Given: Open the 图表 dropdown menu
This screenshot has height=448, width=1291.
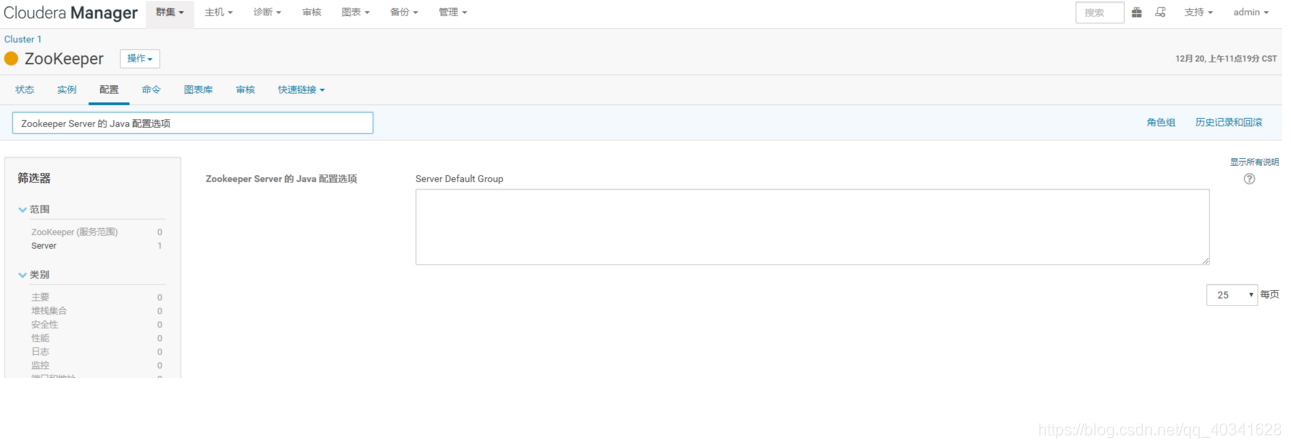Looking at the screenshot, I should (x=355, y=12).
